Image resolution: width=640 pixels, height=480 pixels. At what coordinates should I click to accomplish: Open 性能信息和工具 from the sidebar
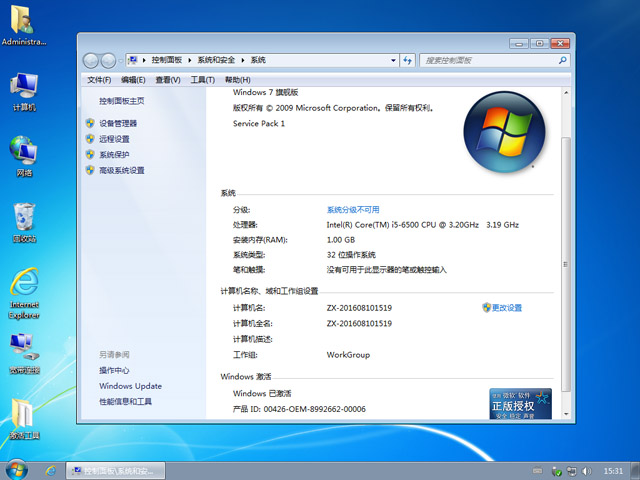pos(125,402)
